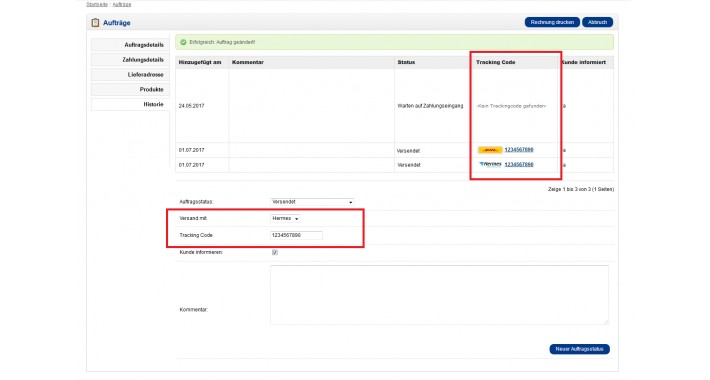Click the DHL carrier logo
The image size is (710, 380).
(x=489, y=150)
